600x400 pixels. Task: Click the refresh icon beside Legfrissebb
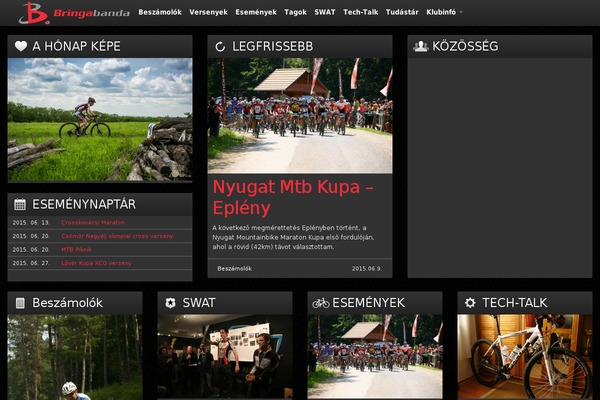click(220, 47)
